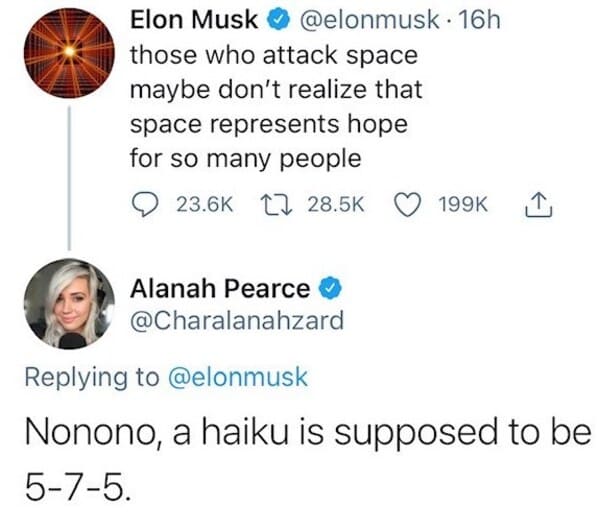The width and height of the screenshot is (599, 530).
Task: View the 28.5K retweets count
Action: 336,205
